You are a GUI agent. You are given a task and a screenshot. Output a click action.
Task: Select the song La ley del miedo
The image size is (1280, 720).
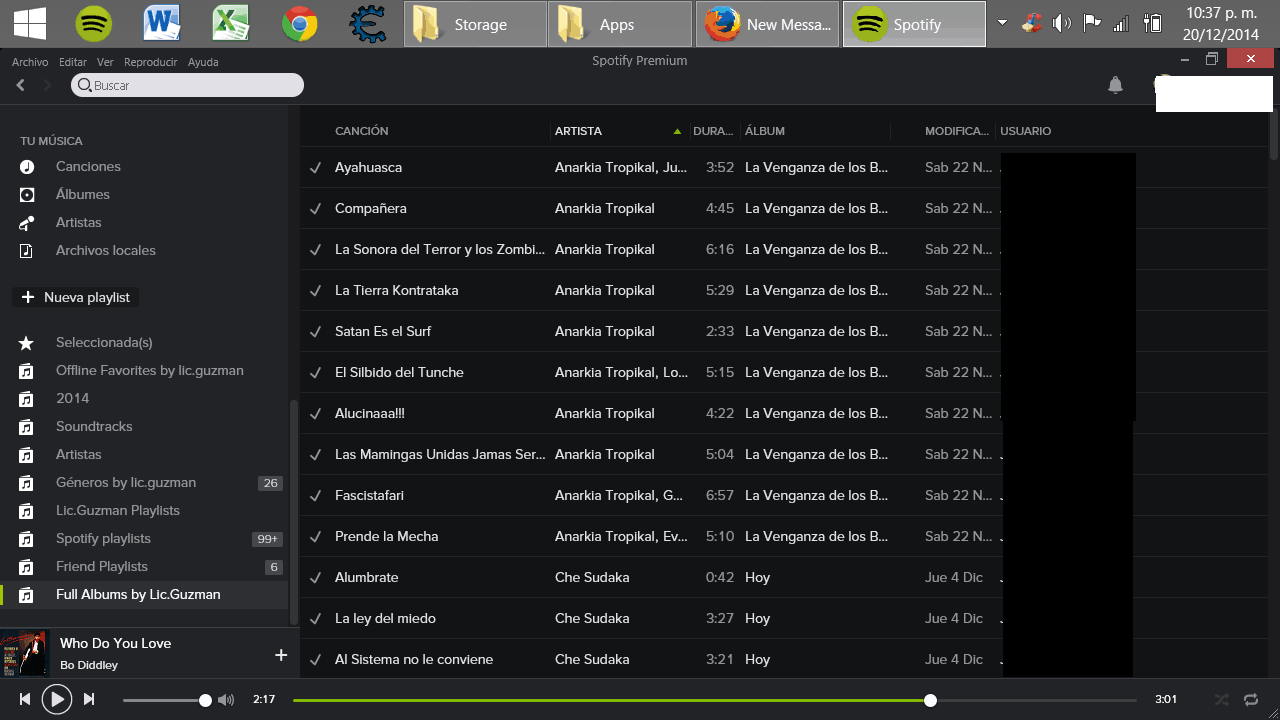click(385, 618)
